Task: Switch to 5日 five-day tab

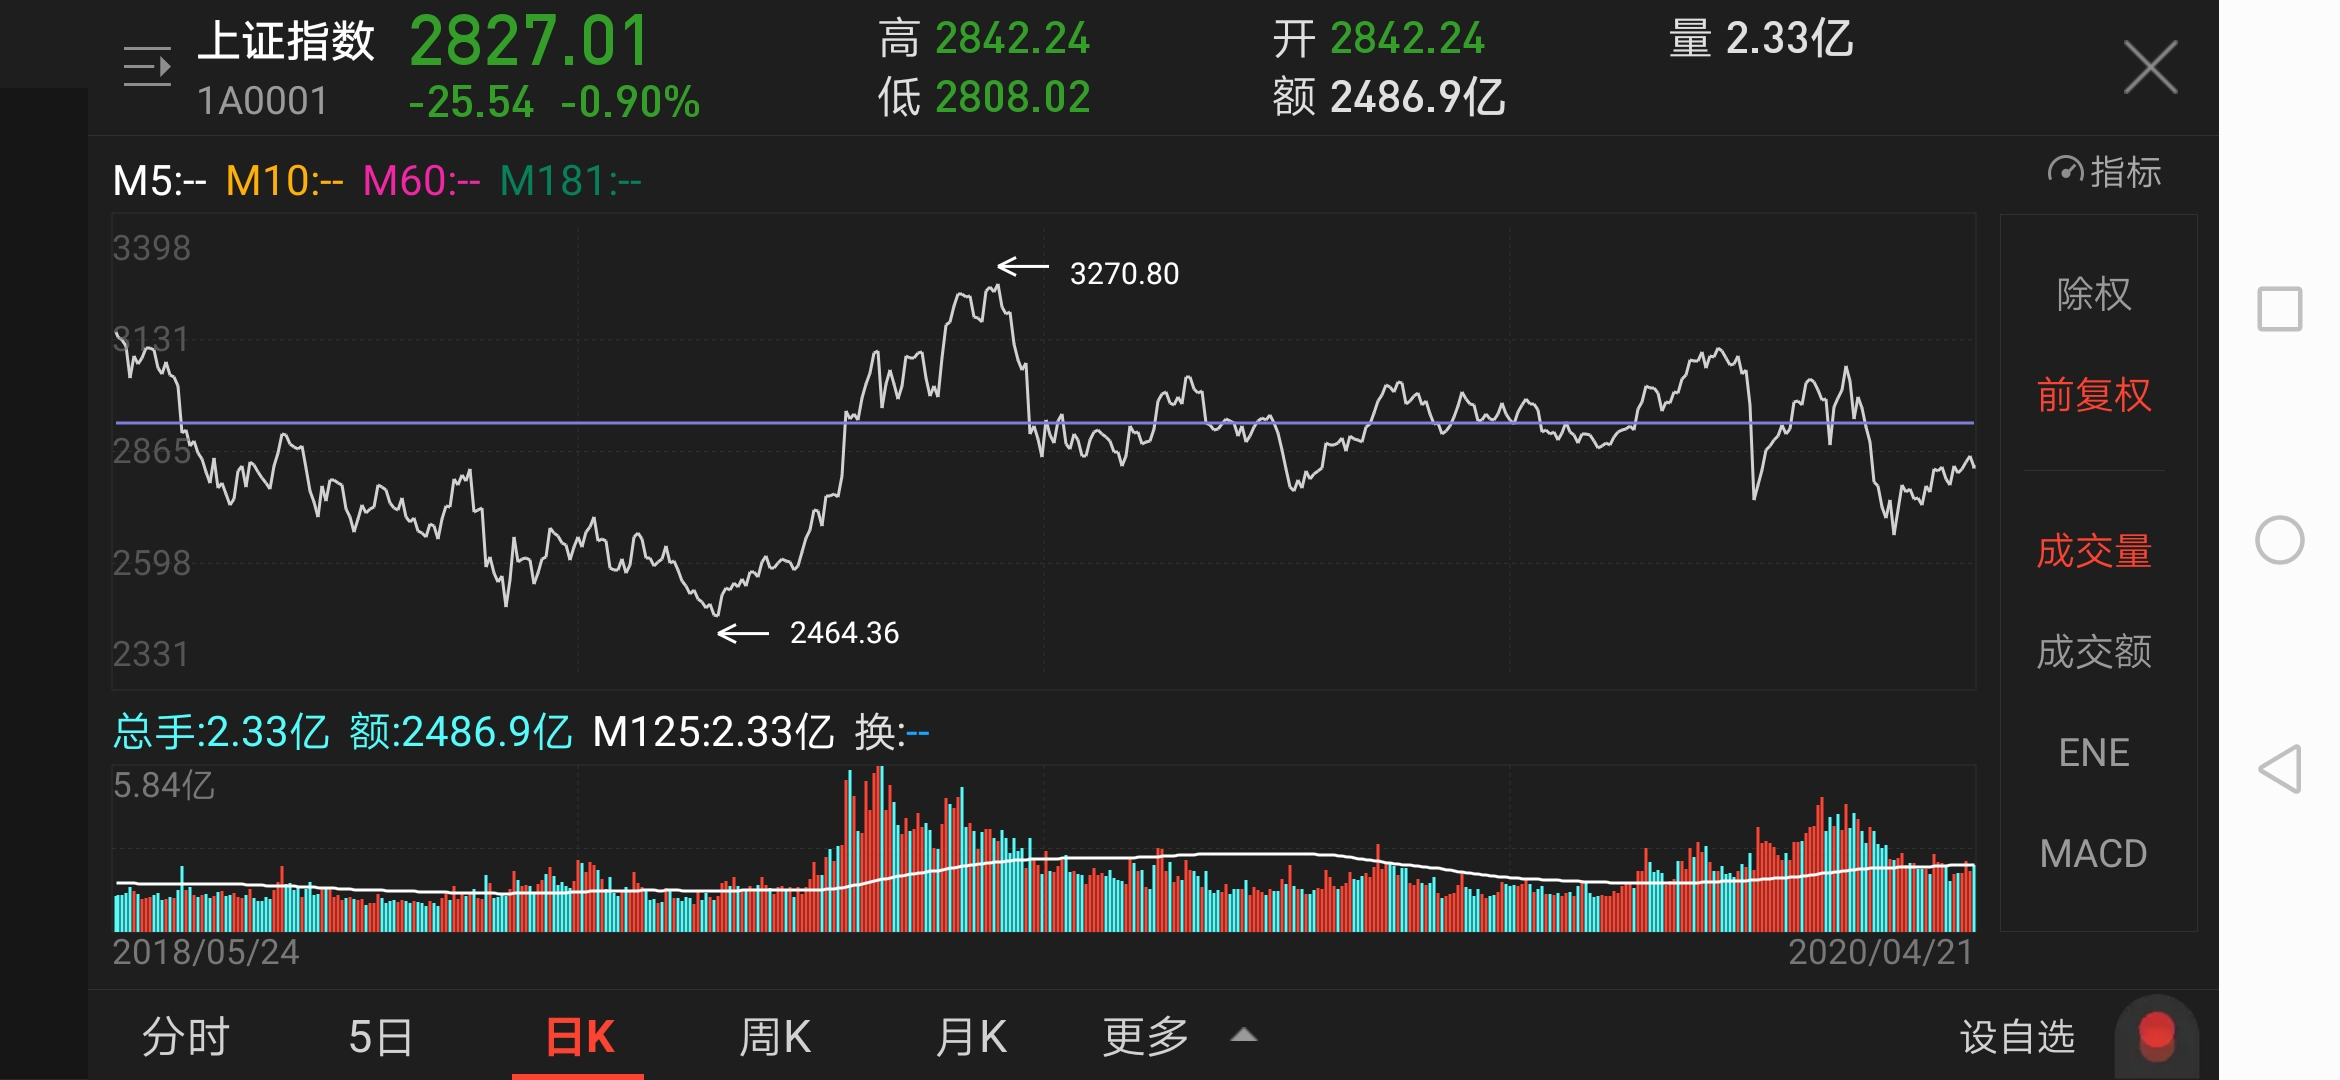Action: click(381, 1036)
